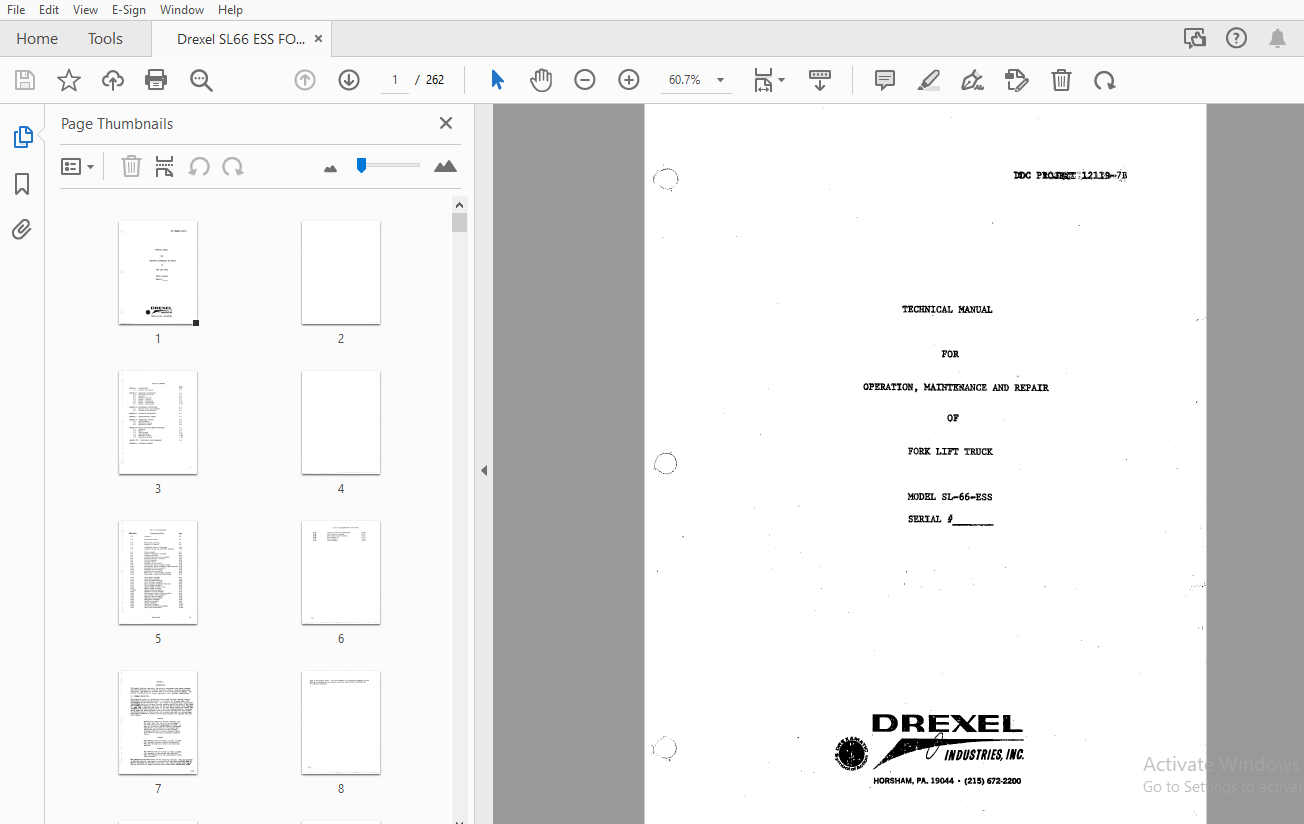Activate the hand pan tool
Viewport: 1304px width, 824px height.
click(541, 80)
